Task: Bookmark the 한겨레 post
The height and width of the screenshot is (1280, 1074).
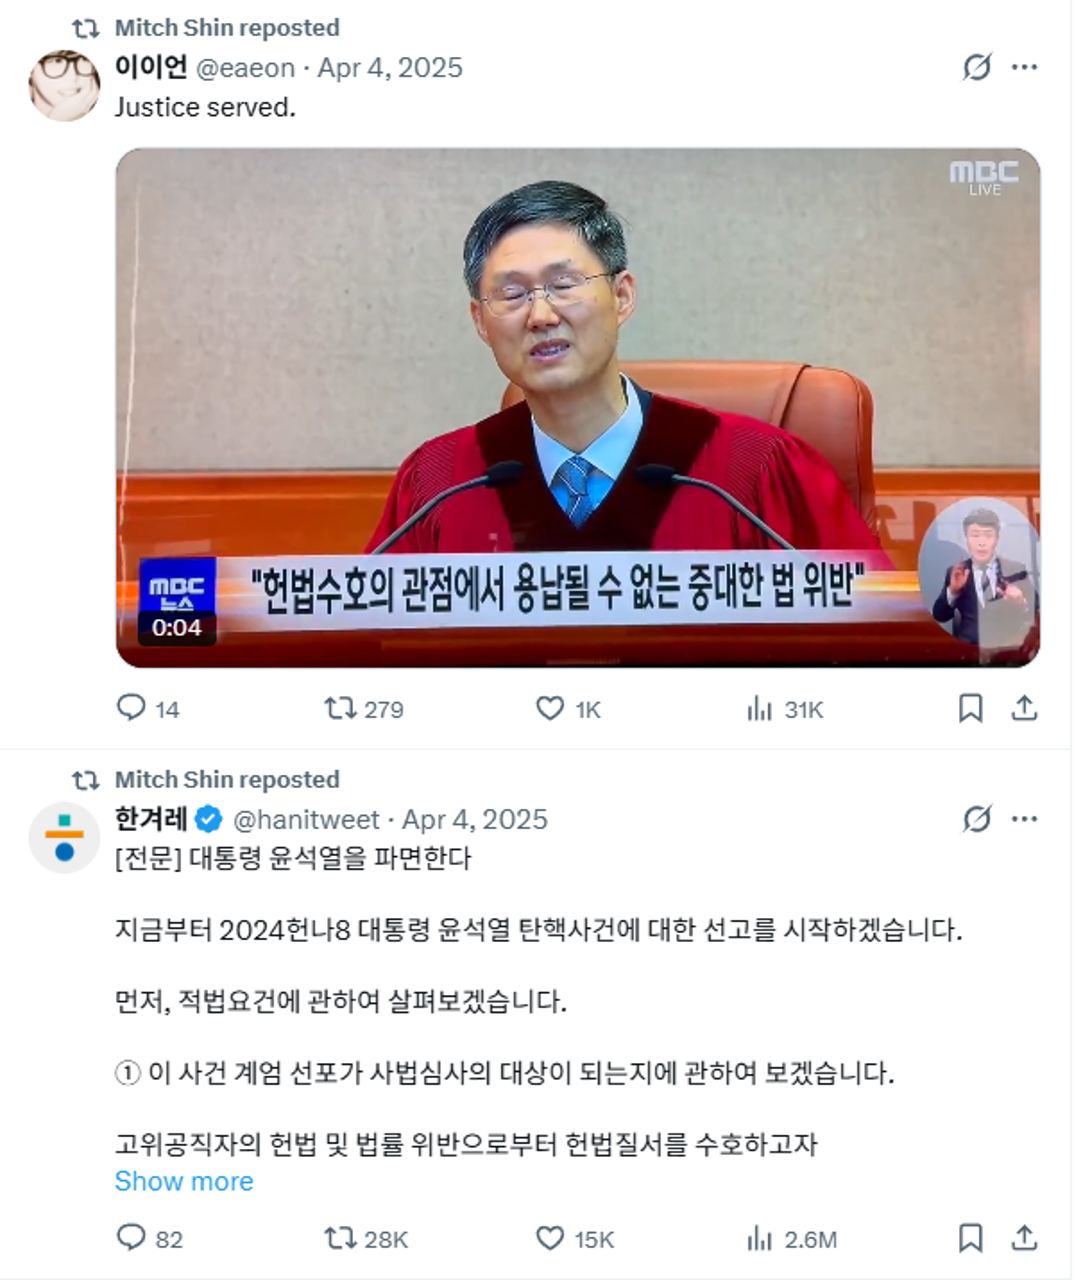Action: (x=970, y=1238)
